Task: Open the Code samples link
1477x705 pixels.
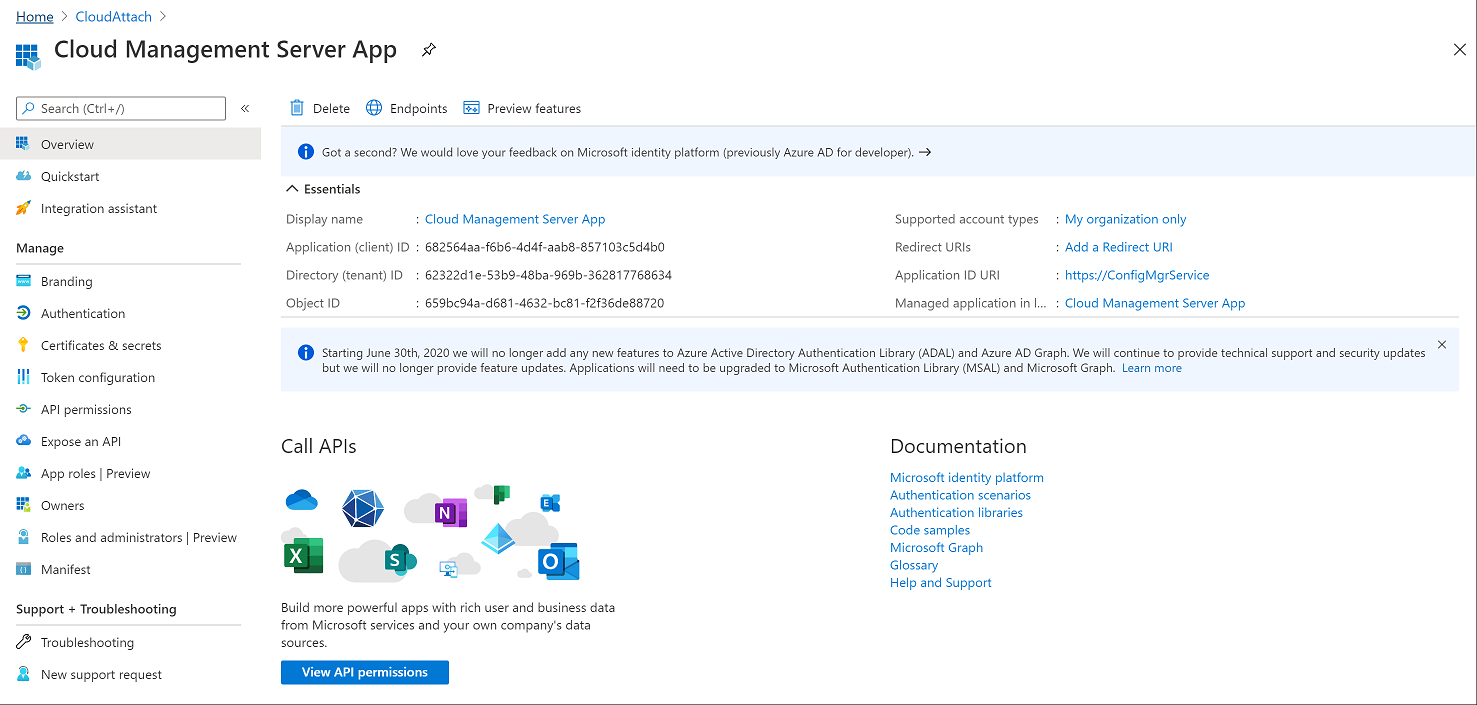Action: tap(930, 530)
